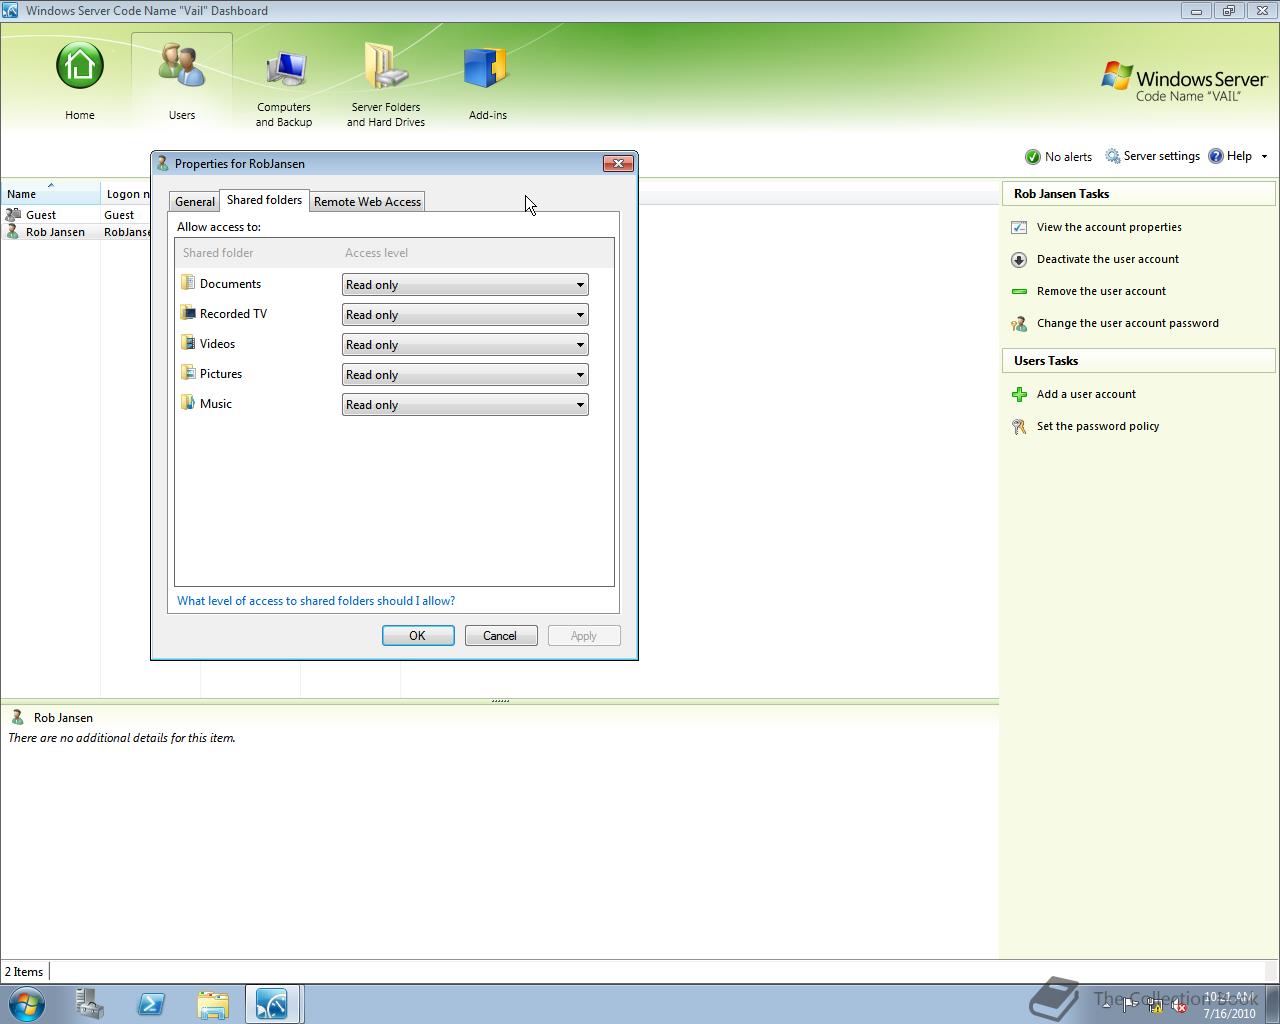The height and width of the screenshot is (1024, 1280).
Task: Open Music access level dropdown
Action: (x=465, y=405)
